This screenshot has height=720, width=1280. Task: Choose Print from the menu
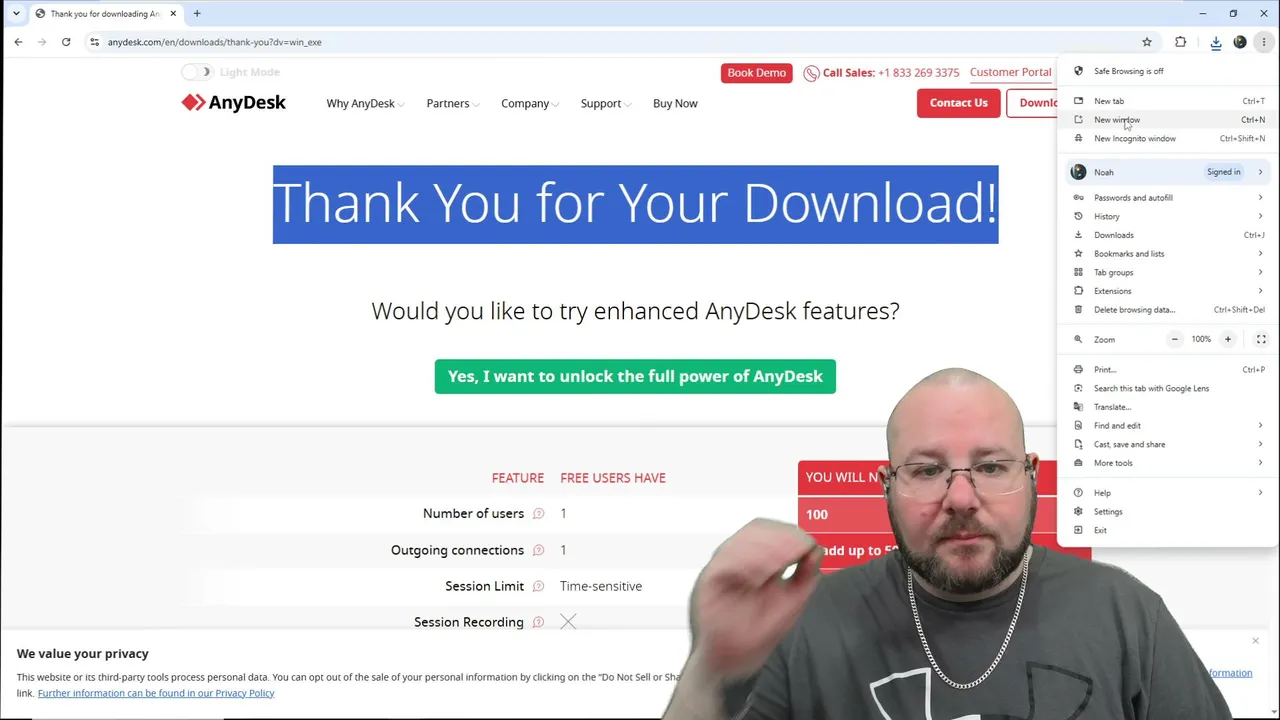click(x=1167, y=370)
